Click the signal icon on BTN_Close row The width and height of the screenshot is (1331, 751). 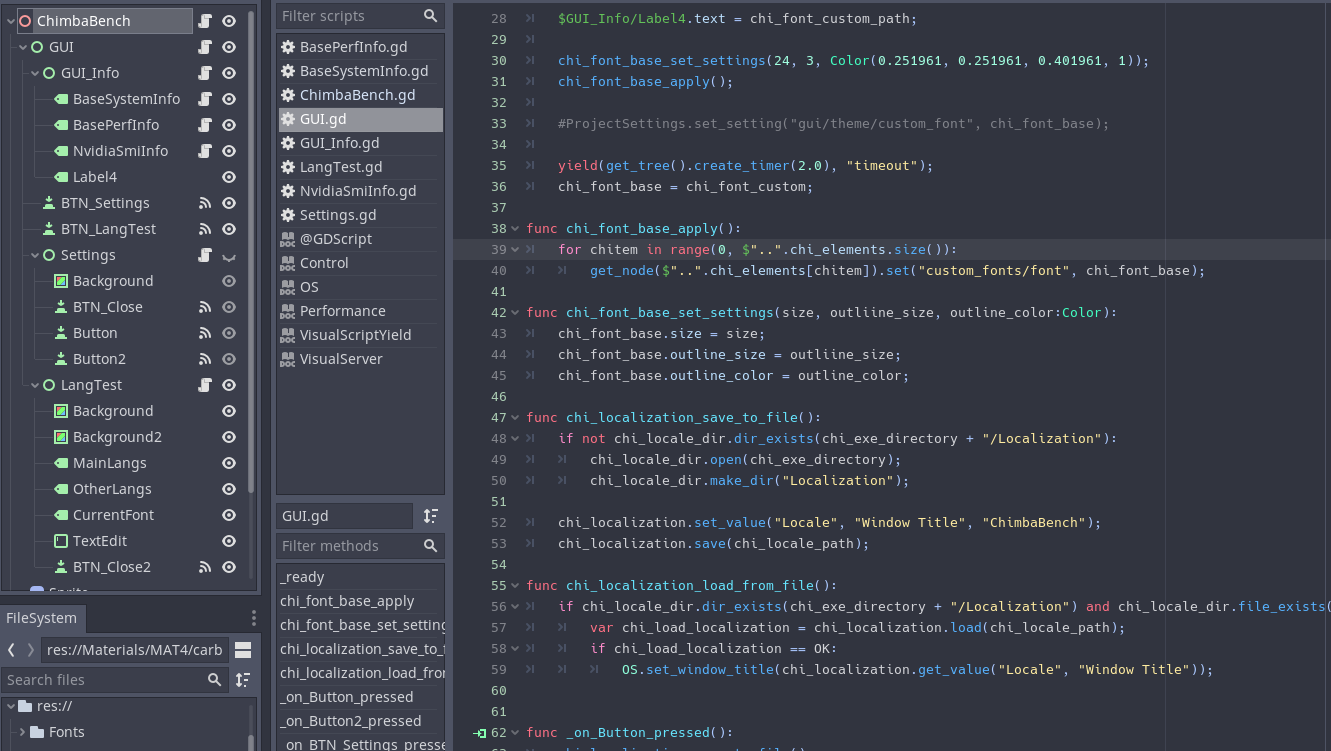pyautogui.click(x=205, y=307)
